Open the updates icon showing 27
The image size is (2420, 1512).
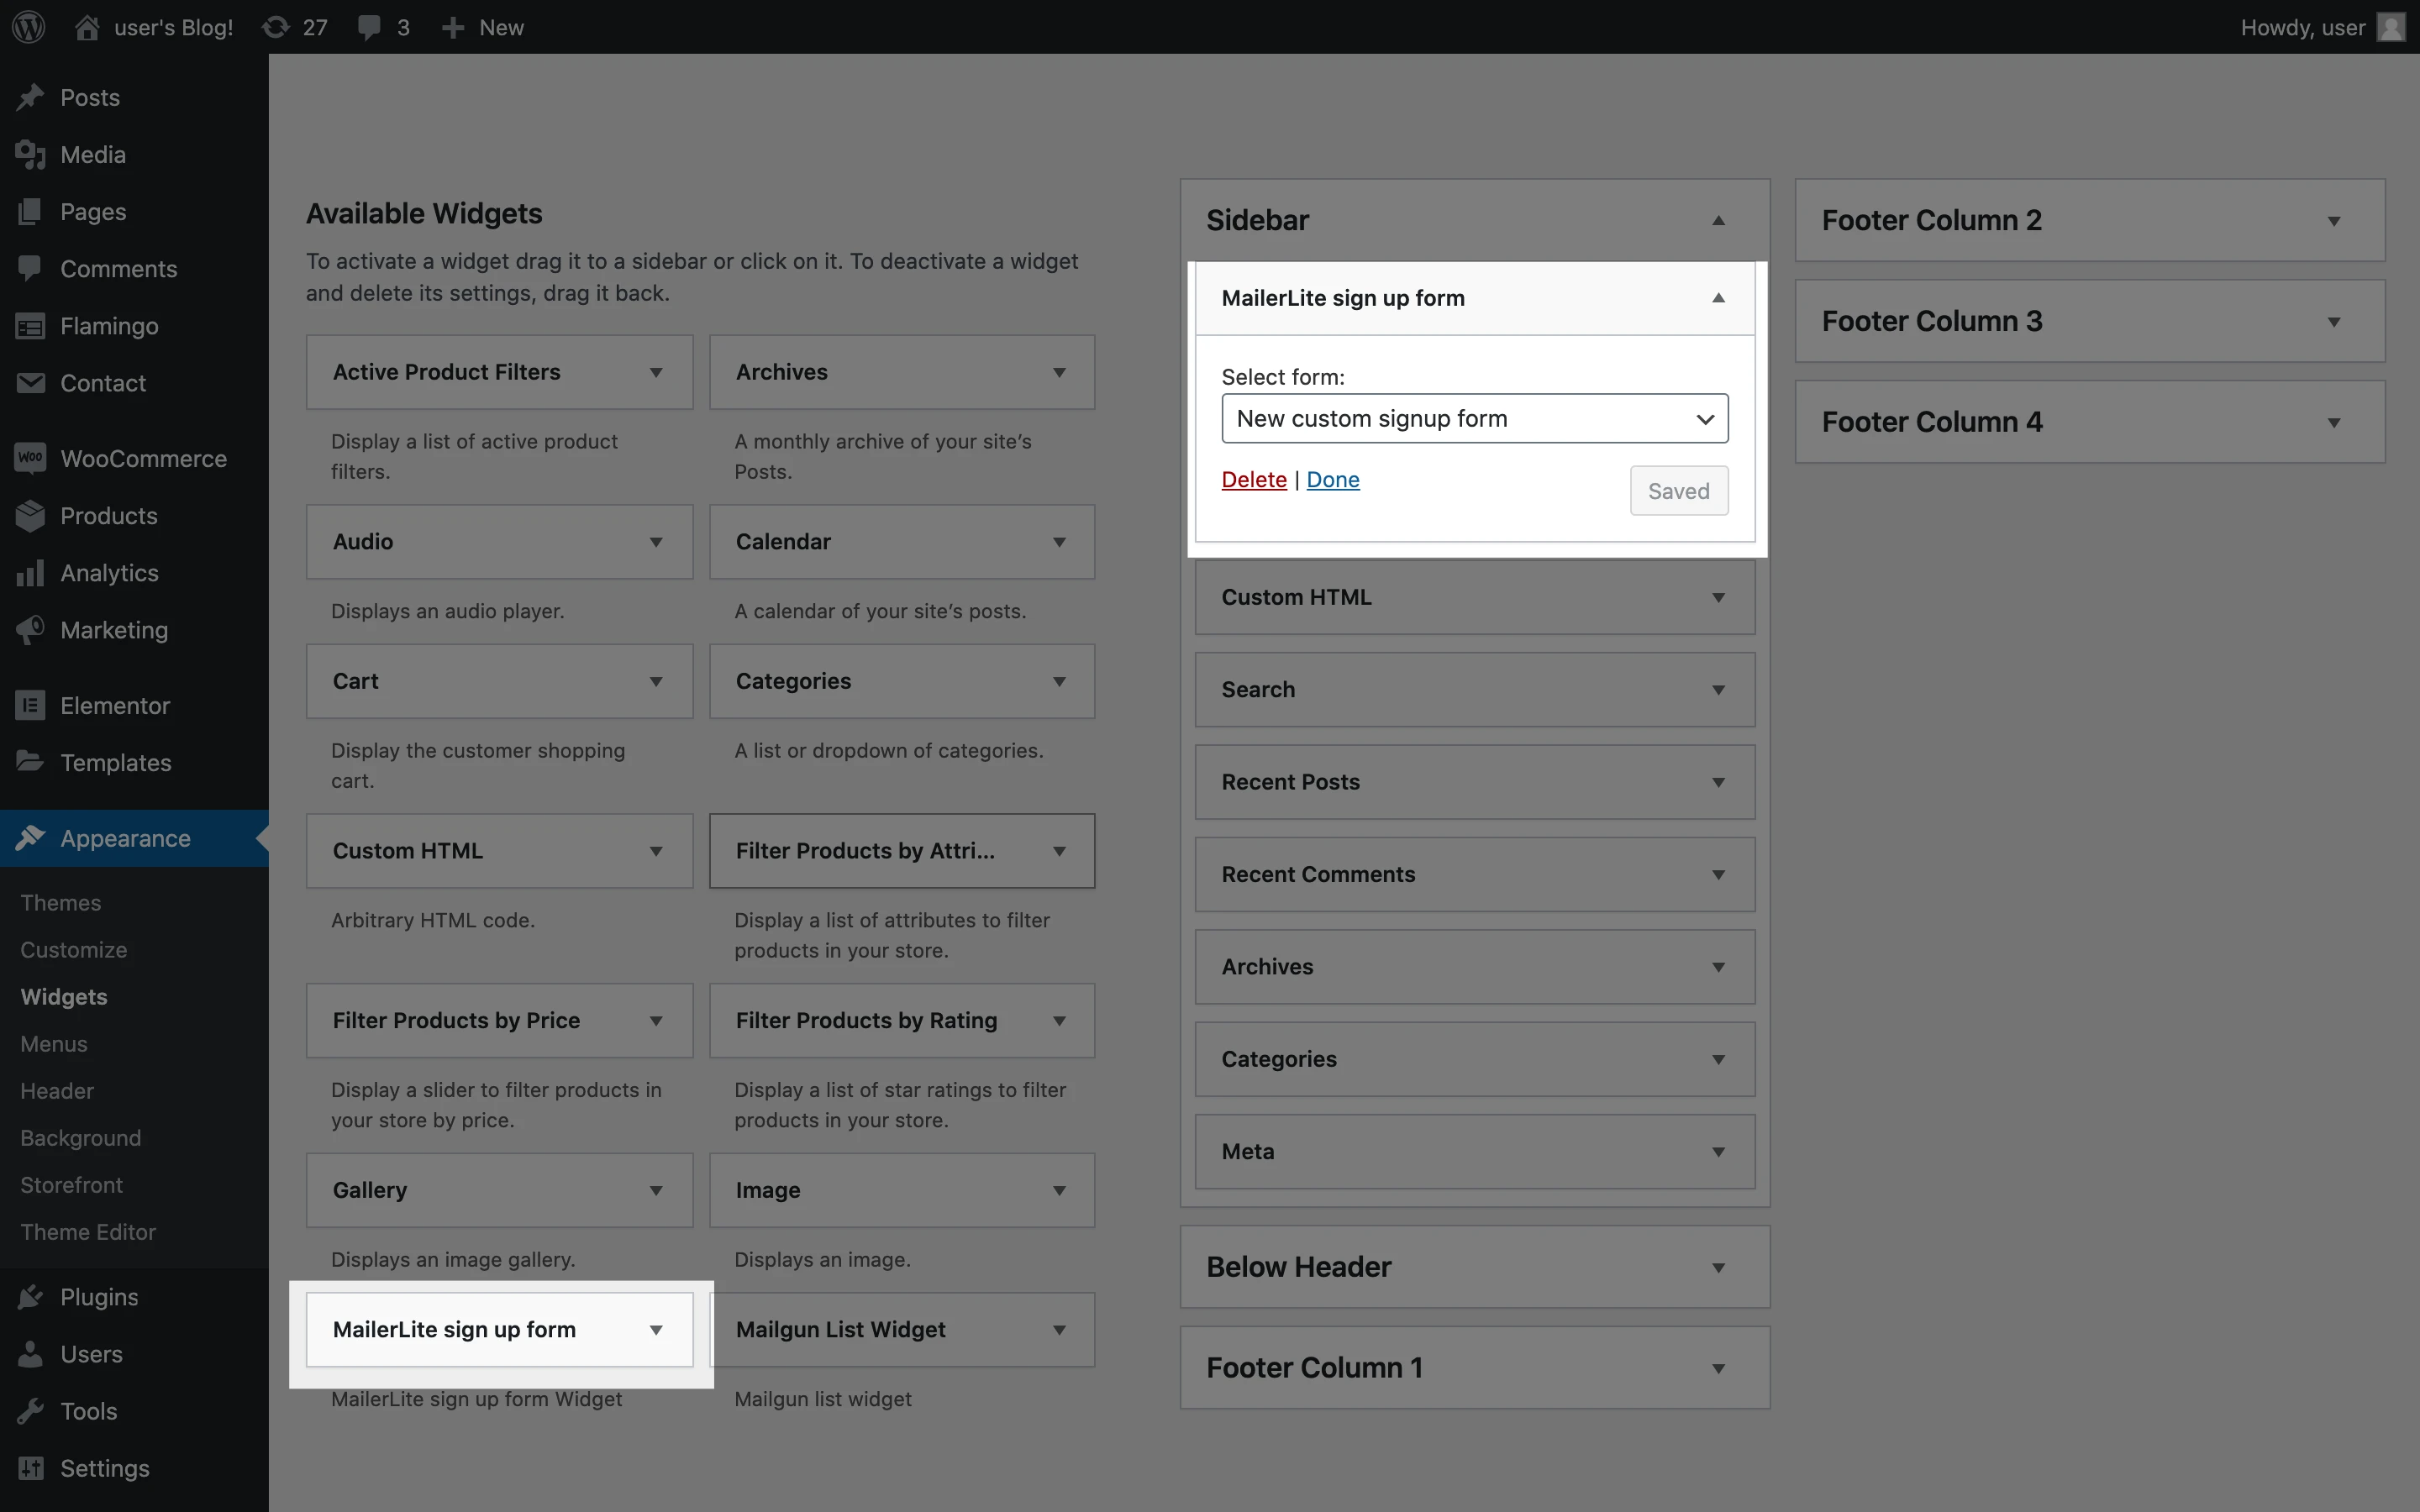(276, 27)
